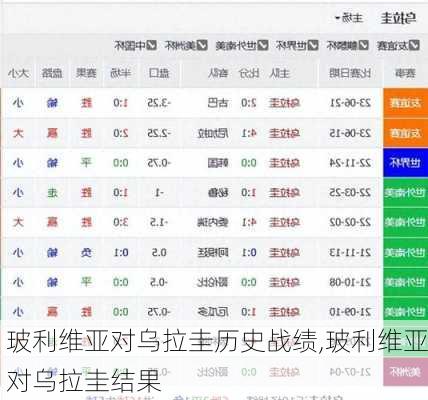This screenshot has height=400, width=428.
Task: Click the date 21-10-08
Action: pyautogui.click(x=350, y=282)
